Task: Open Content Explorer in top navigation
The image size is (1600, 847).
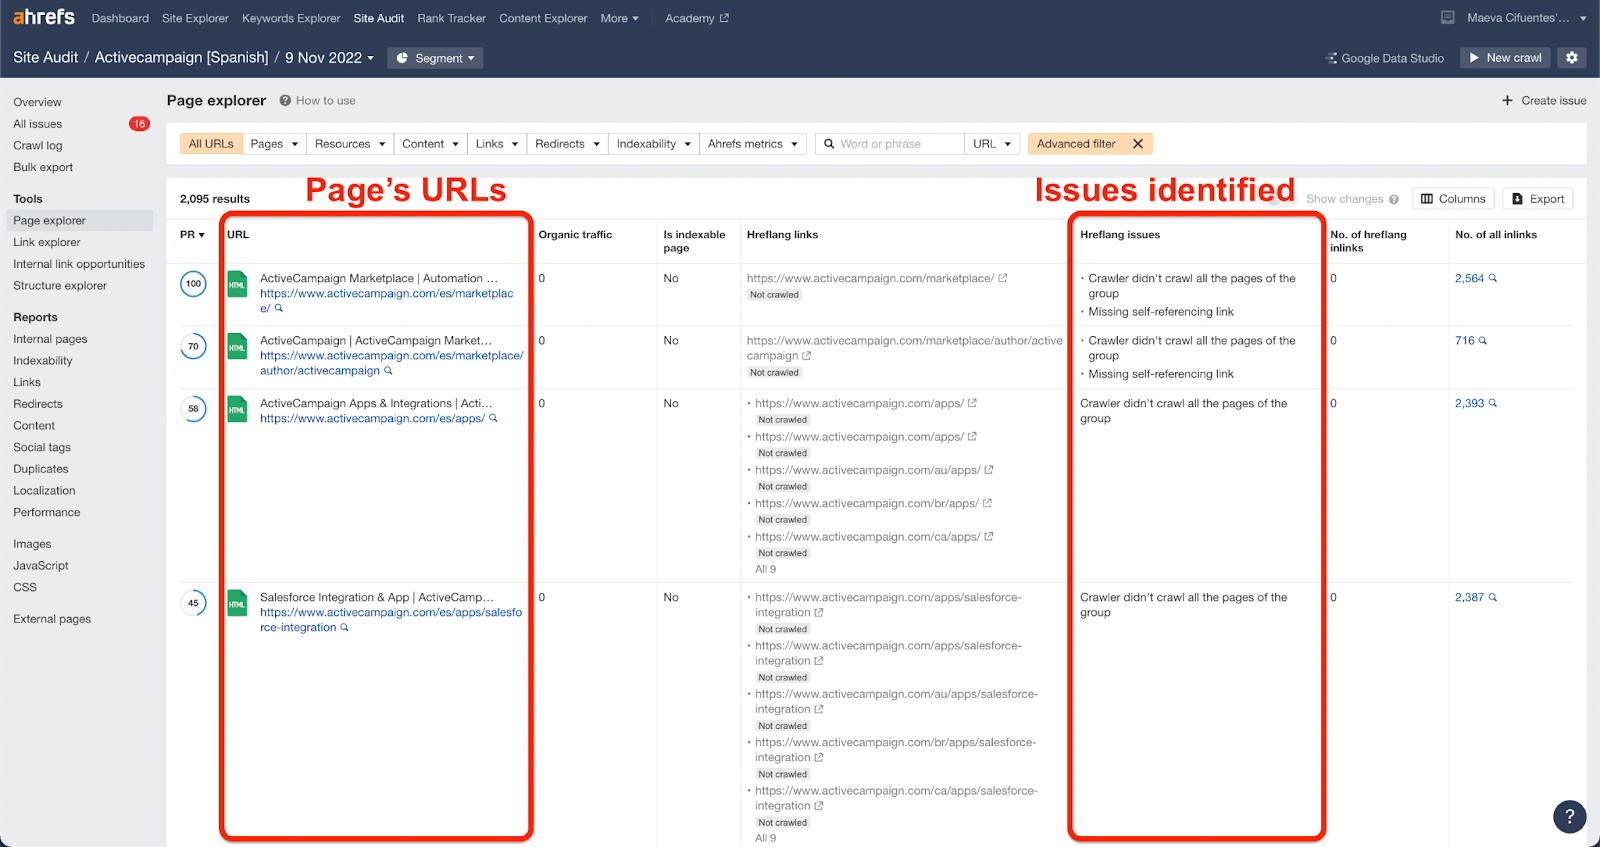Action: (x=543, y=18)
